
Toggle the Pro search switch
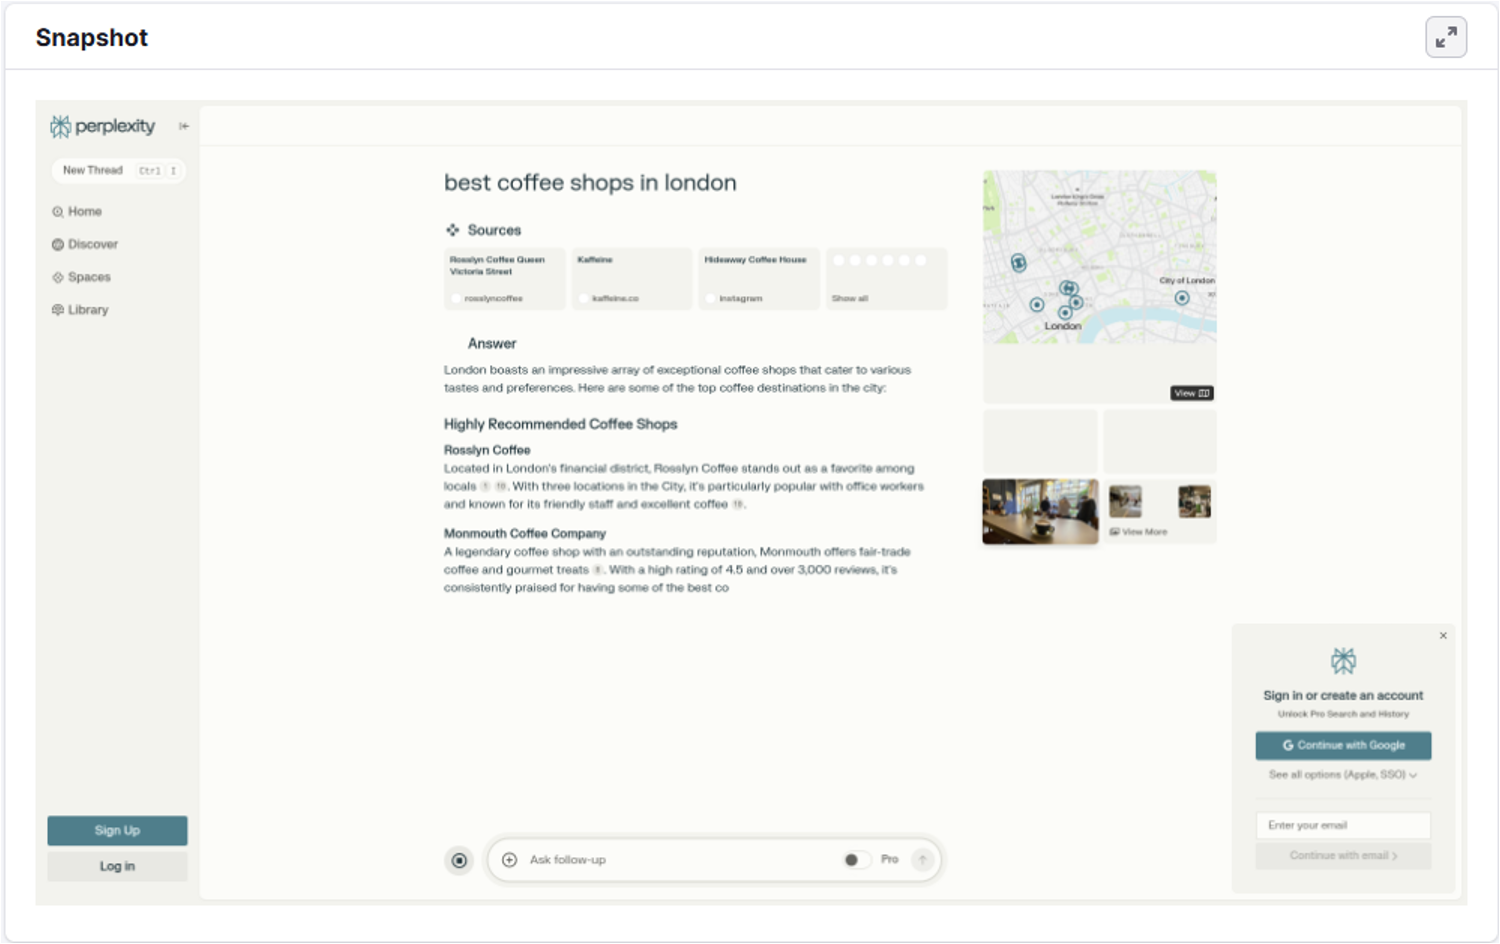pos(856,860)
